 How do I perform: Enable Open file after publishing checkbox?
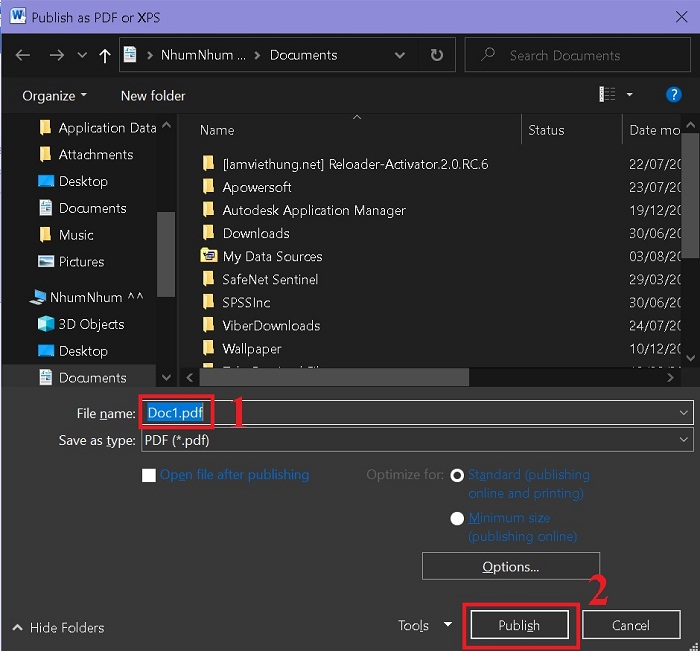pos(149,476)
